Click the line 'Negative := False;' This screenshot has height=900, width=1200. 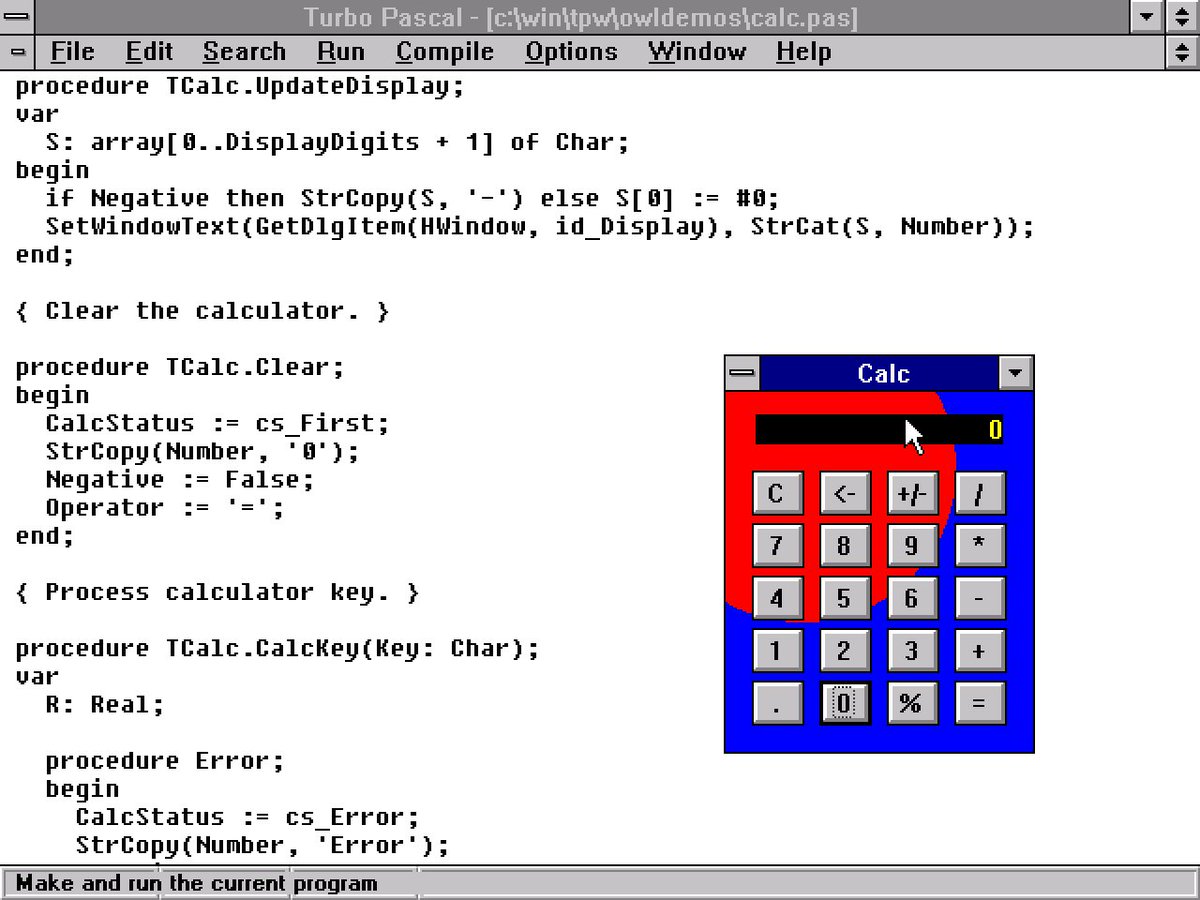[180, 479]
